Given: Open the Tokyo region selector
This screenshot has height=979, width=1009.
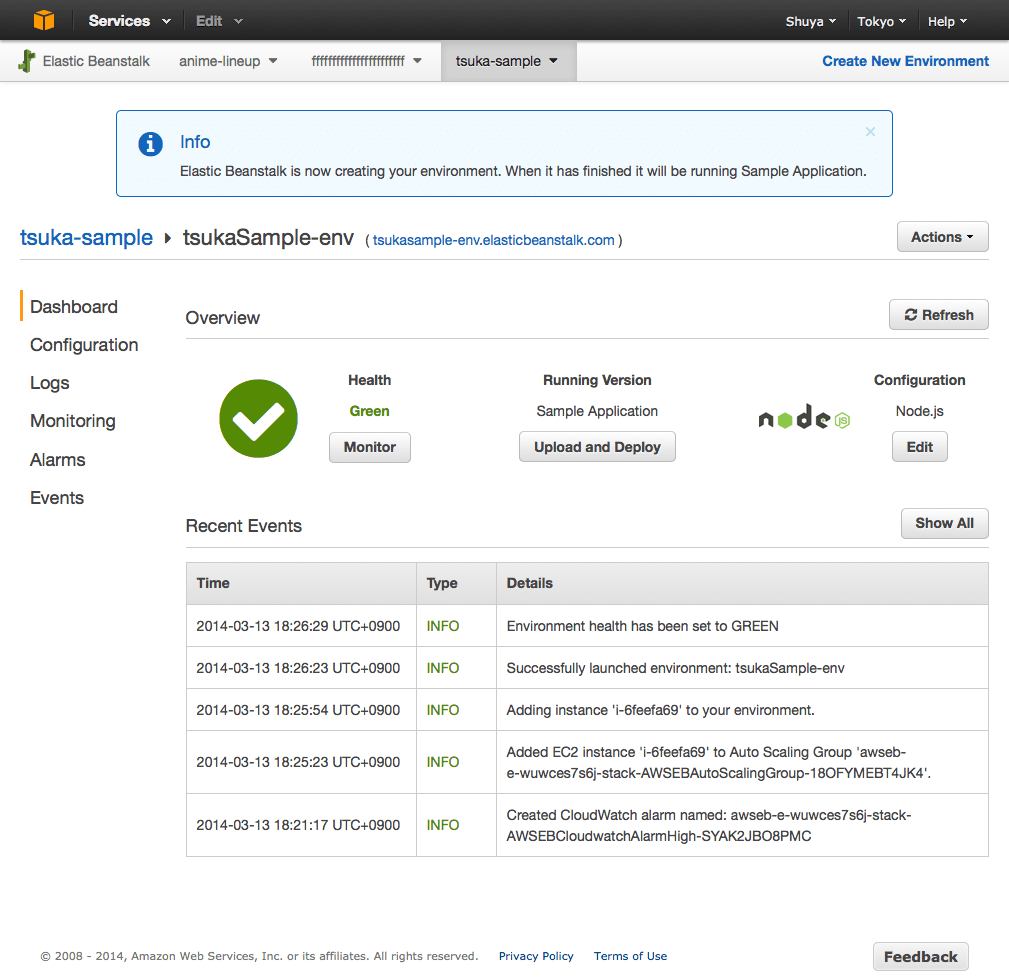Looking at the screenshot, I should (882, 21).
